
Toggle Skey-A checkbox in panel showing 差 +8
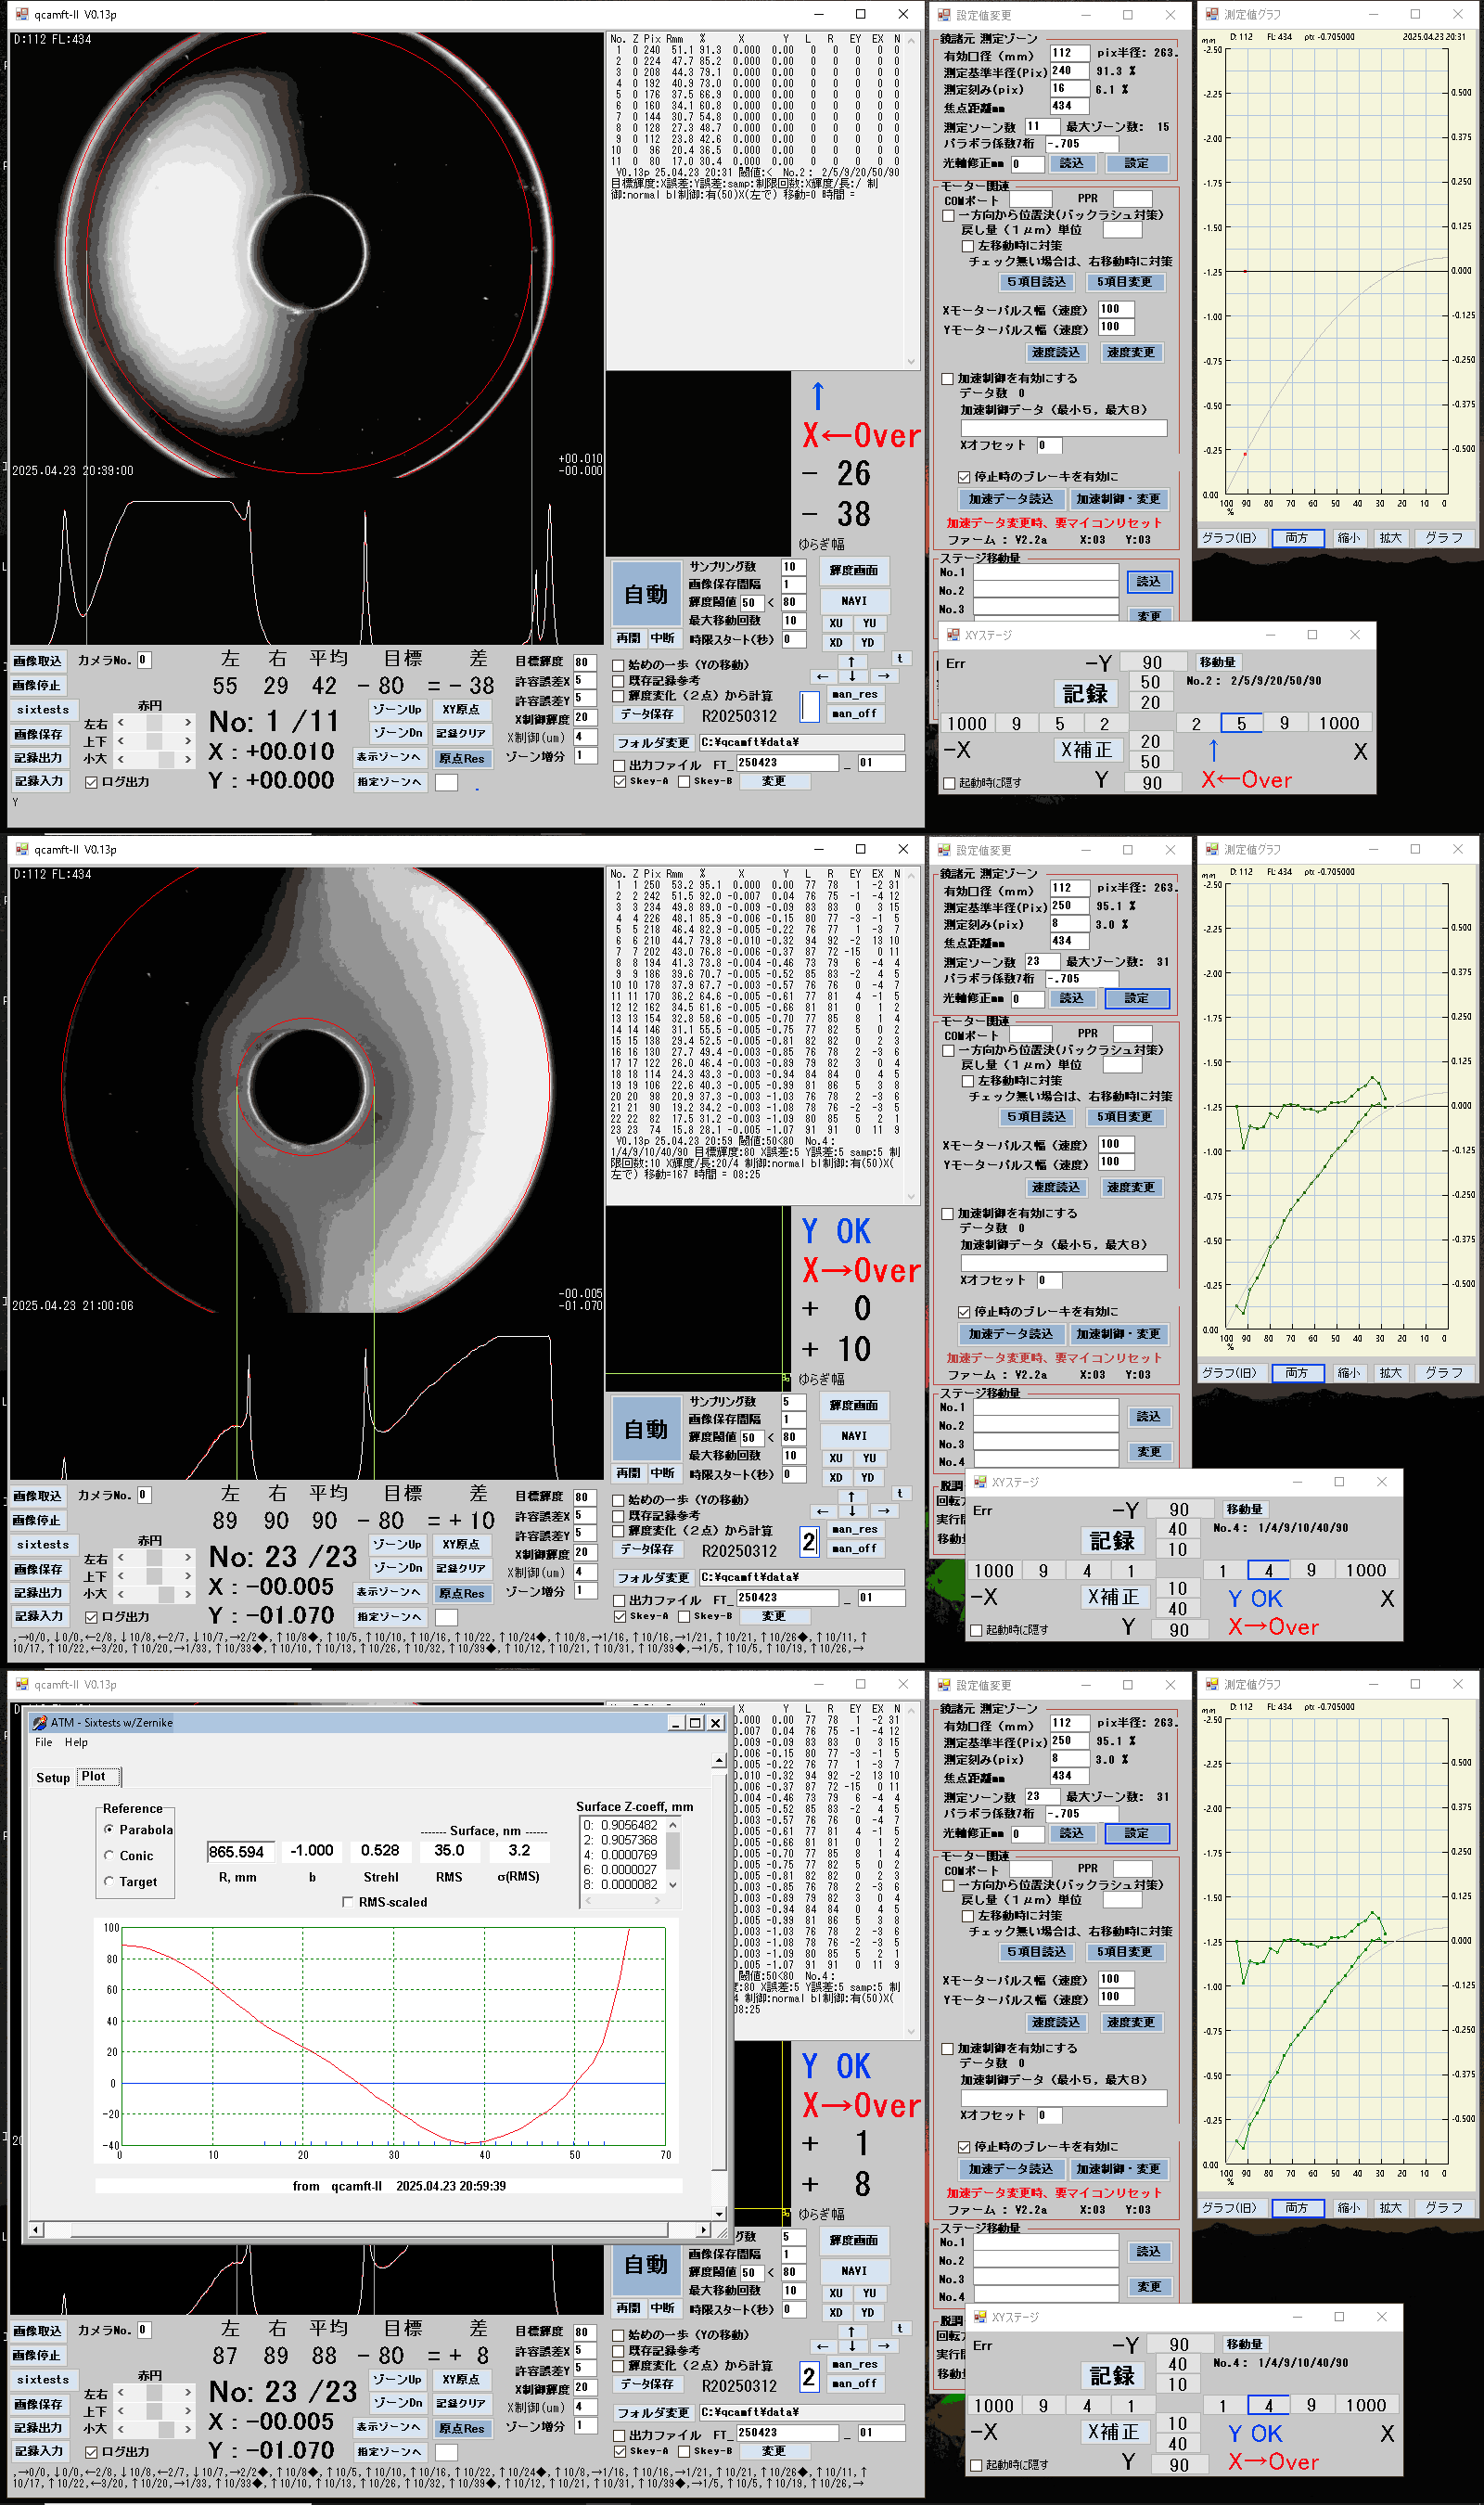[620, 2451]
